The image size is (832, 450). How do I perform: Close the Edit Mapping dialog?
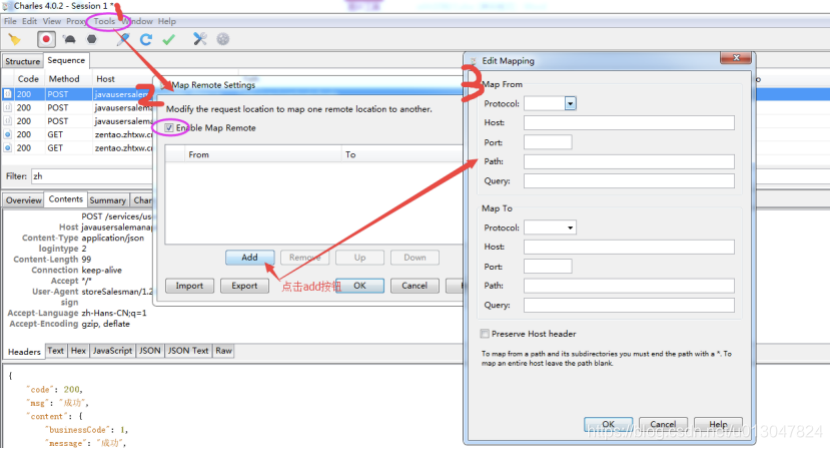[x=736, y=58]
